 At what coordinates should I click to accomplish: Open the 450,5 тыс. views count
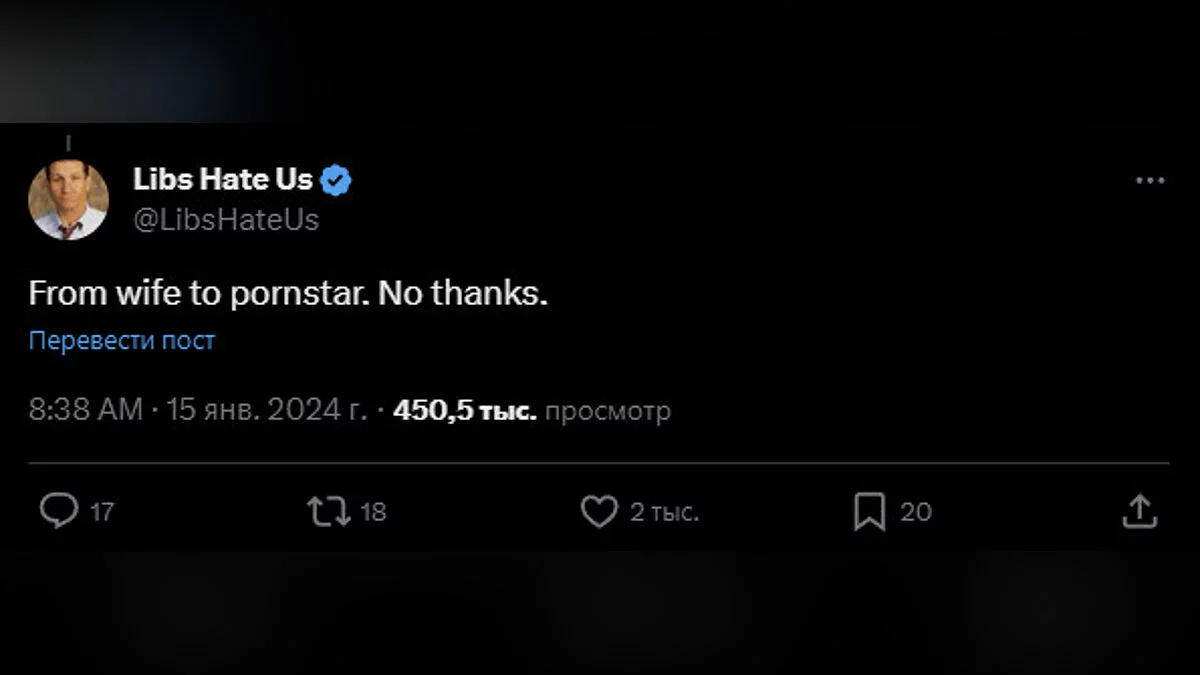465,410
